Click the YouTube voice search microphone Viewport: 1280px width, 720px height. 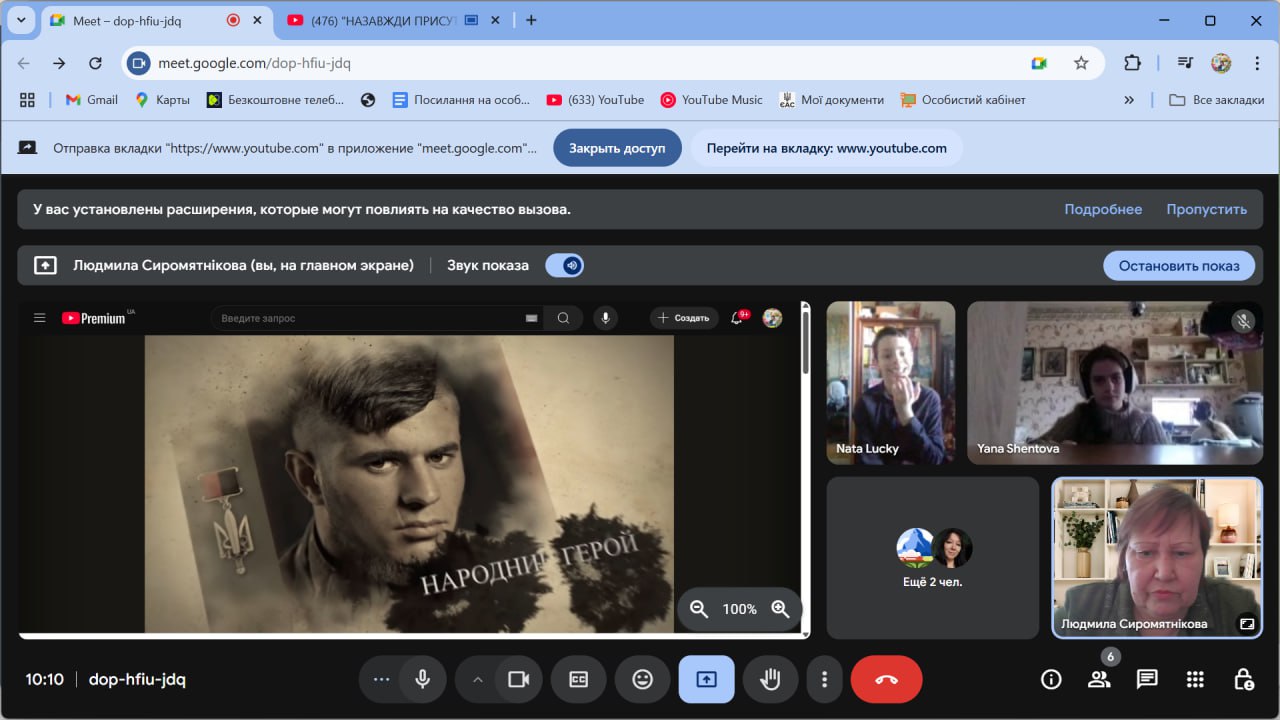(x=604, y=318)
